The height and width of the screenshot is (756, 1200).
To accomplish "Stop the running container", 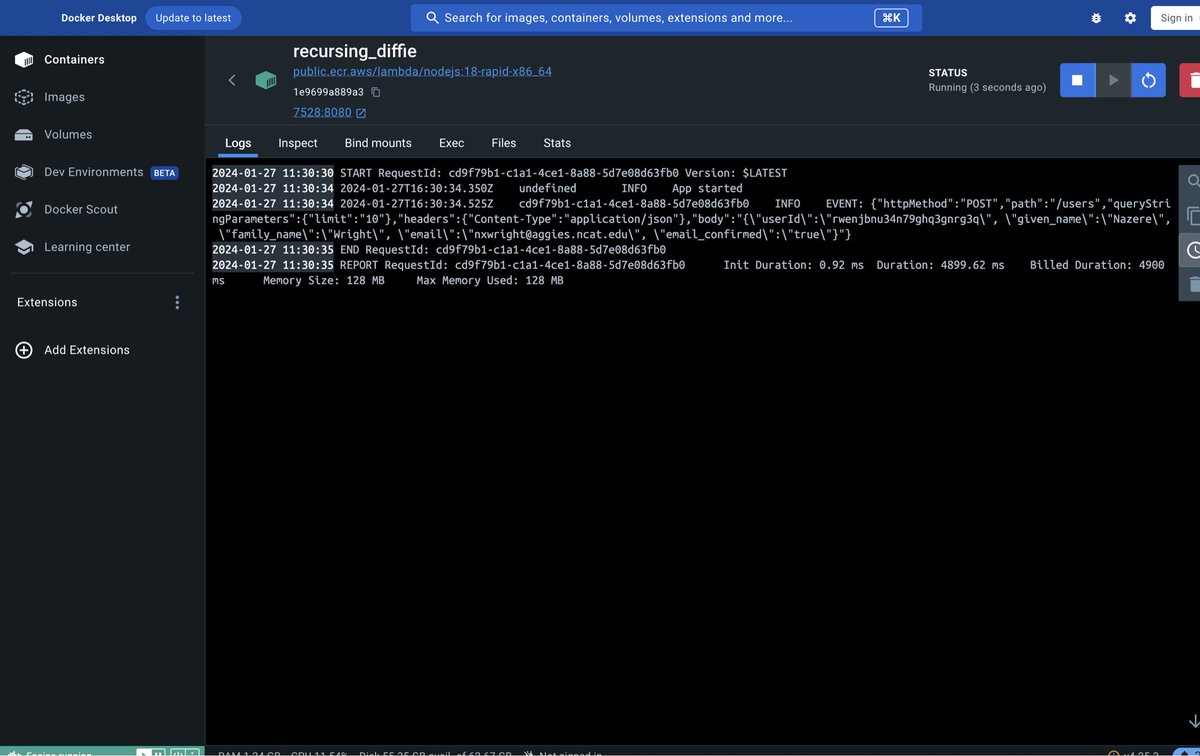I will [1077, 80].
